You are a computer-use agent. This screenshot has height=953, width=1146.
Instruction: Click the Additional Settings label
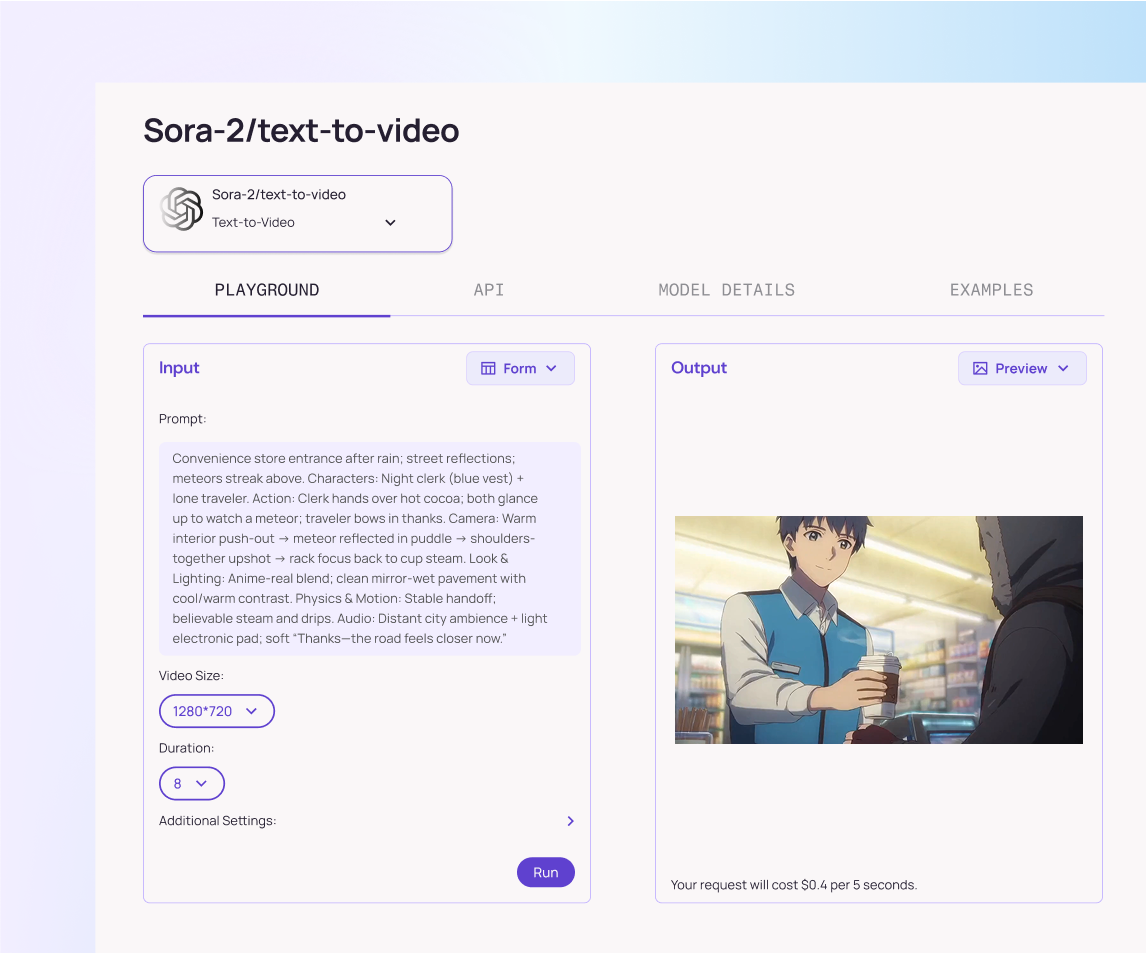tap(217, 821)
